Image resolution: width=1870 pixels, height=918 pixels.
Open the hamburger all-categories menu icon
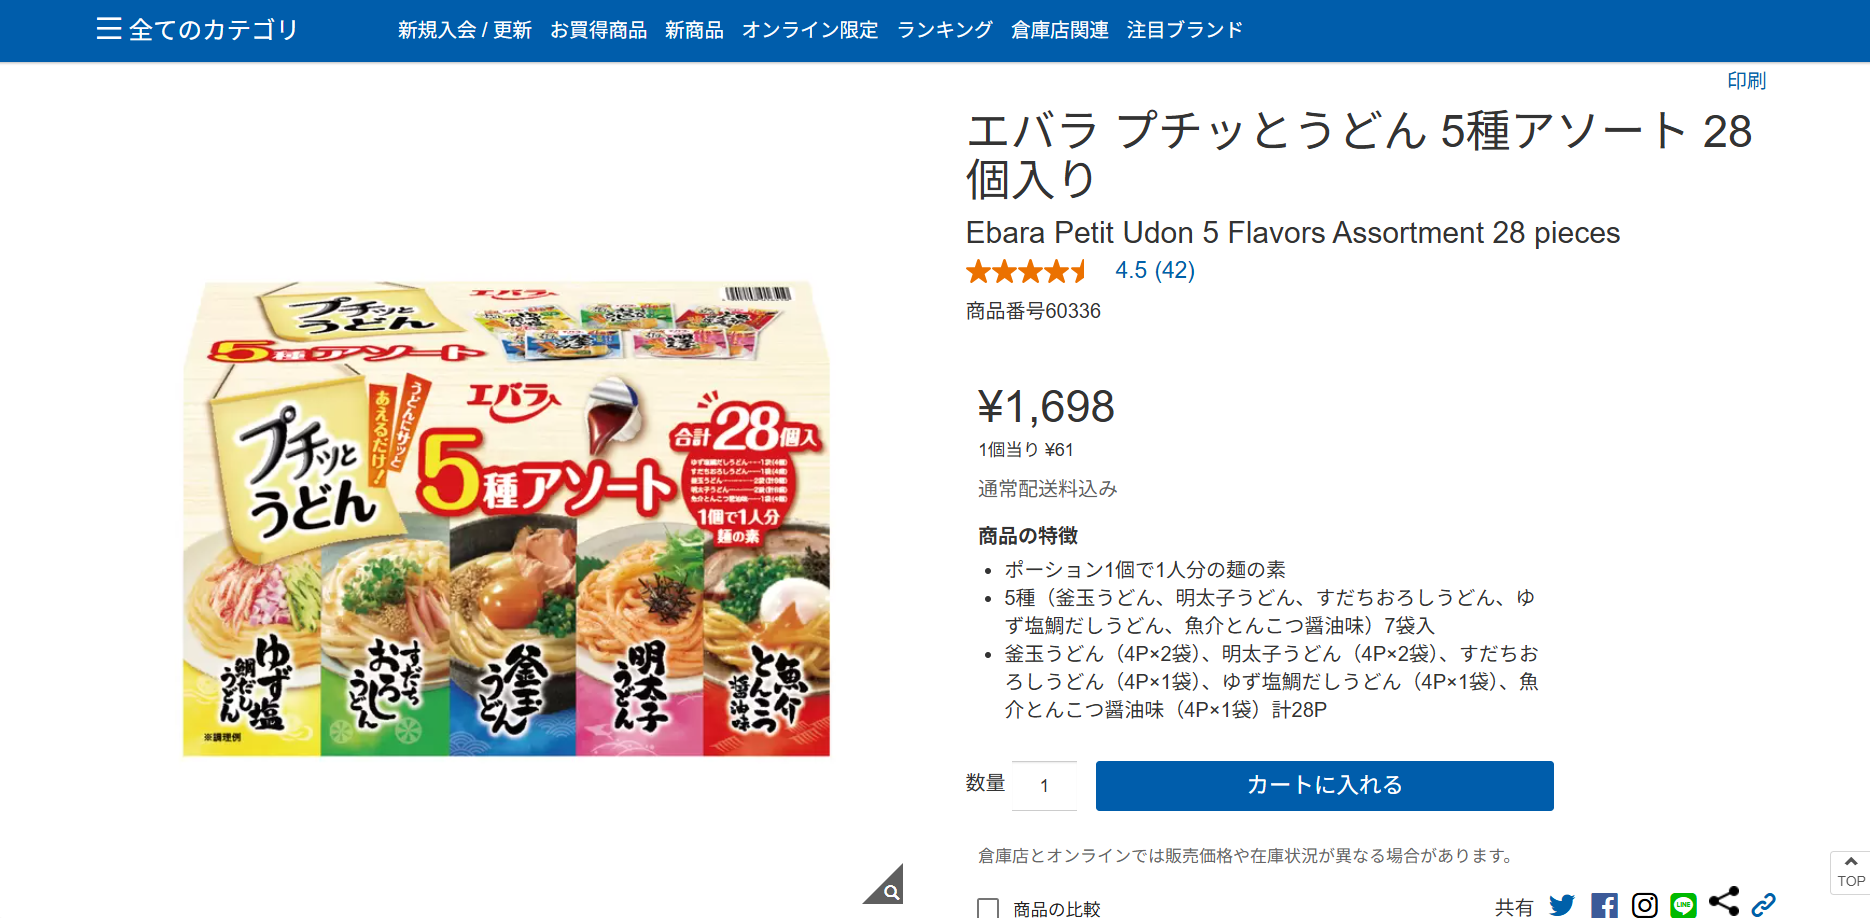click(108, 29)
